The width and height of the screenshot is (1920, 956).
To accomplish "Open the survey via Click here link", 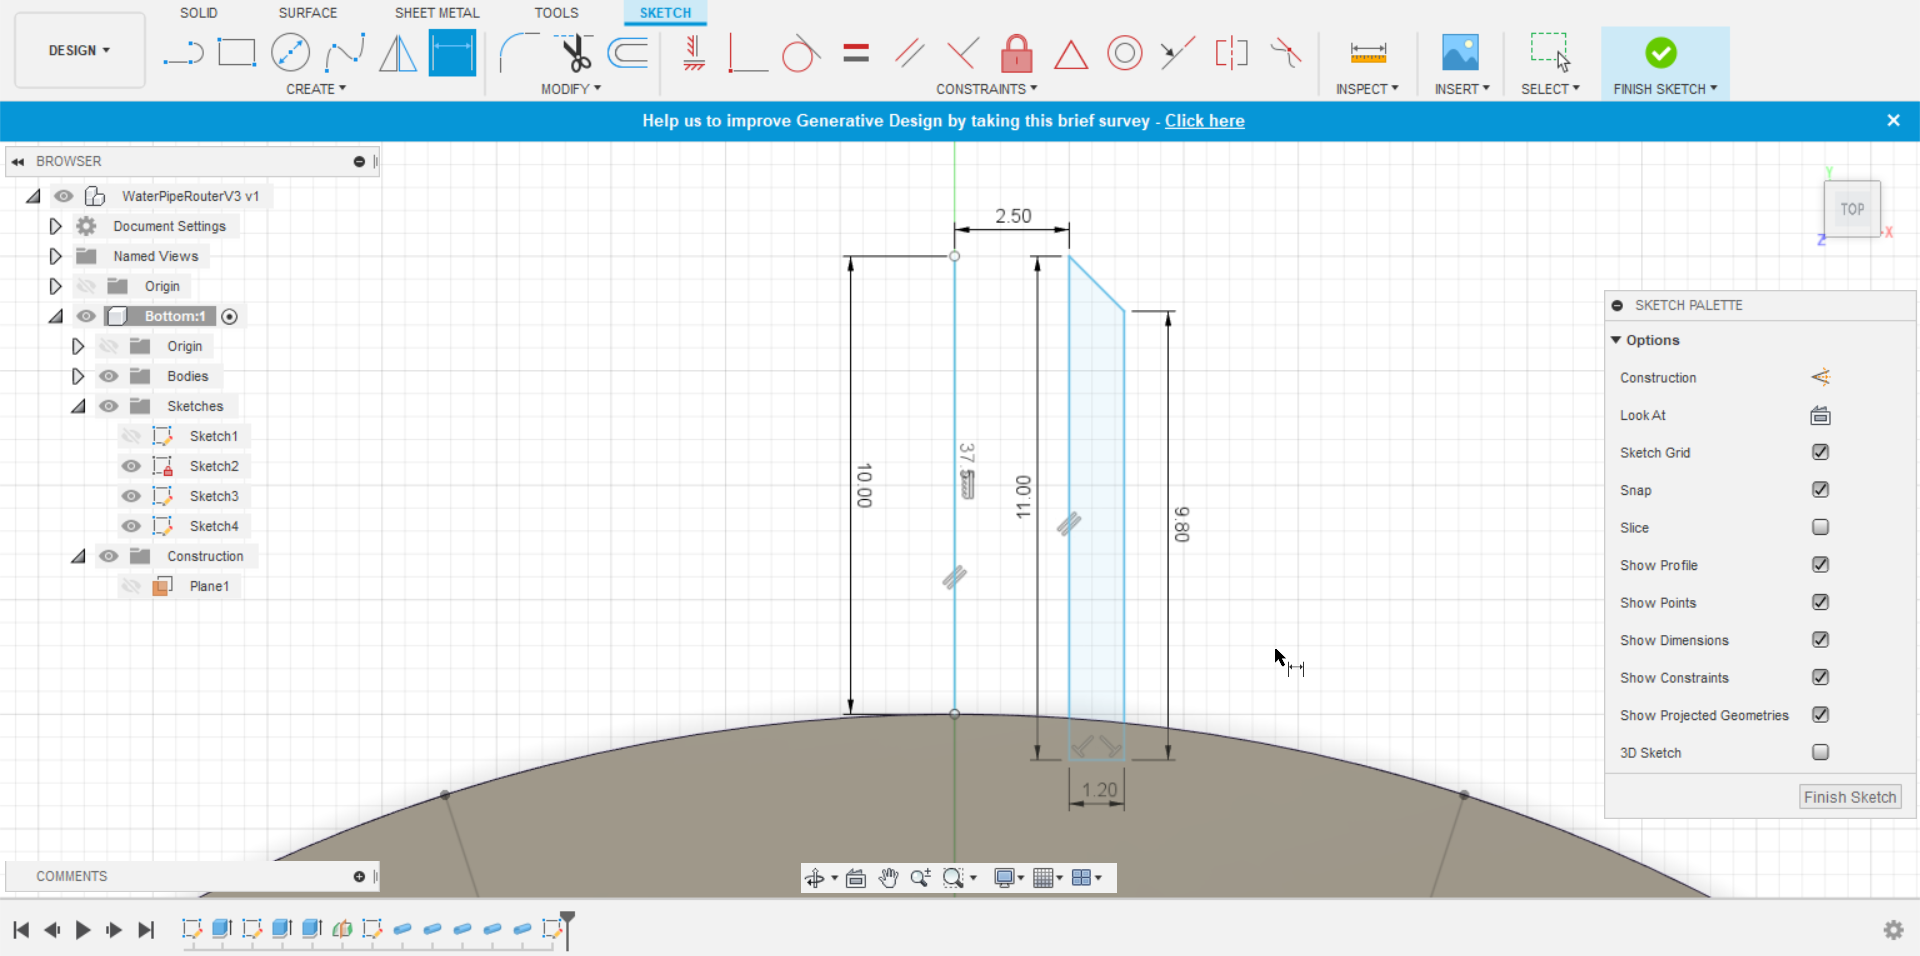I will coord(1204,120).
